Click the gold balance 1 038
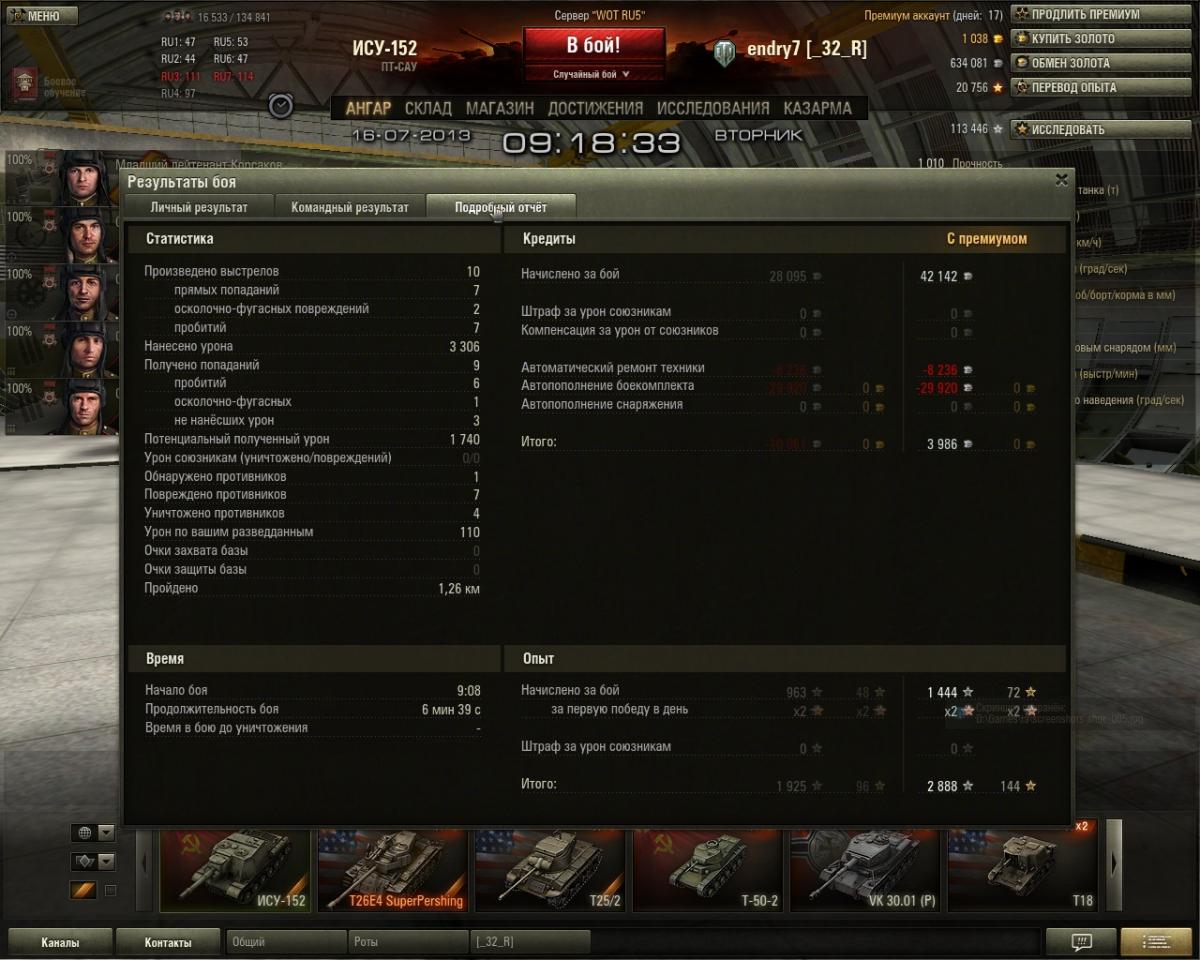This screenshot has height=960, width=1200. pos(975,39)
